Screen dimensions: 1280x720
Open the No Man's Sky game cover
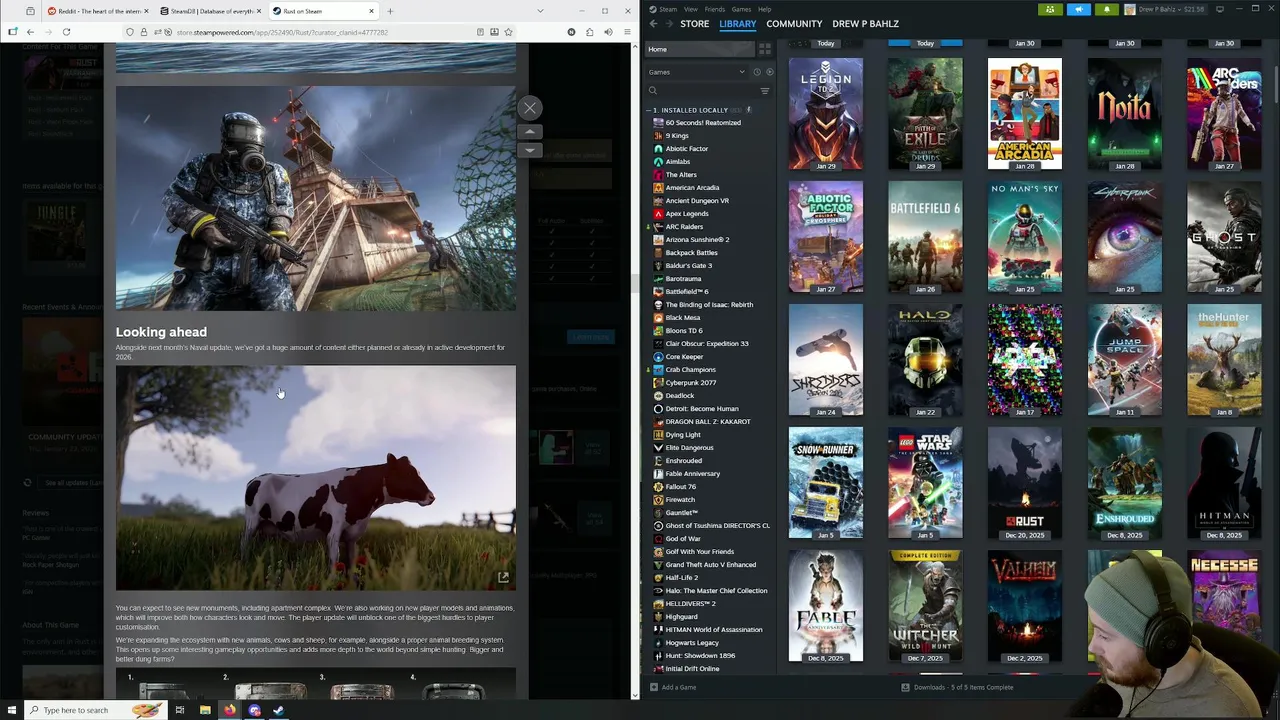coord(1025,237)
